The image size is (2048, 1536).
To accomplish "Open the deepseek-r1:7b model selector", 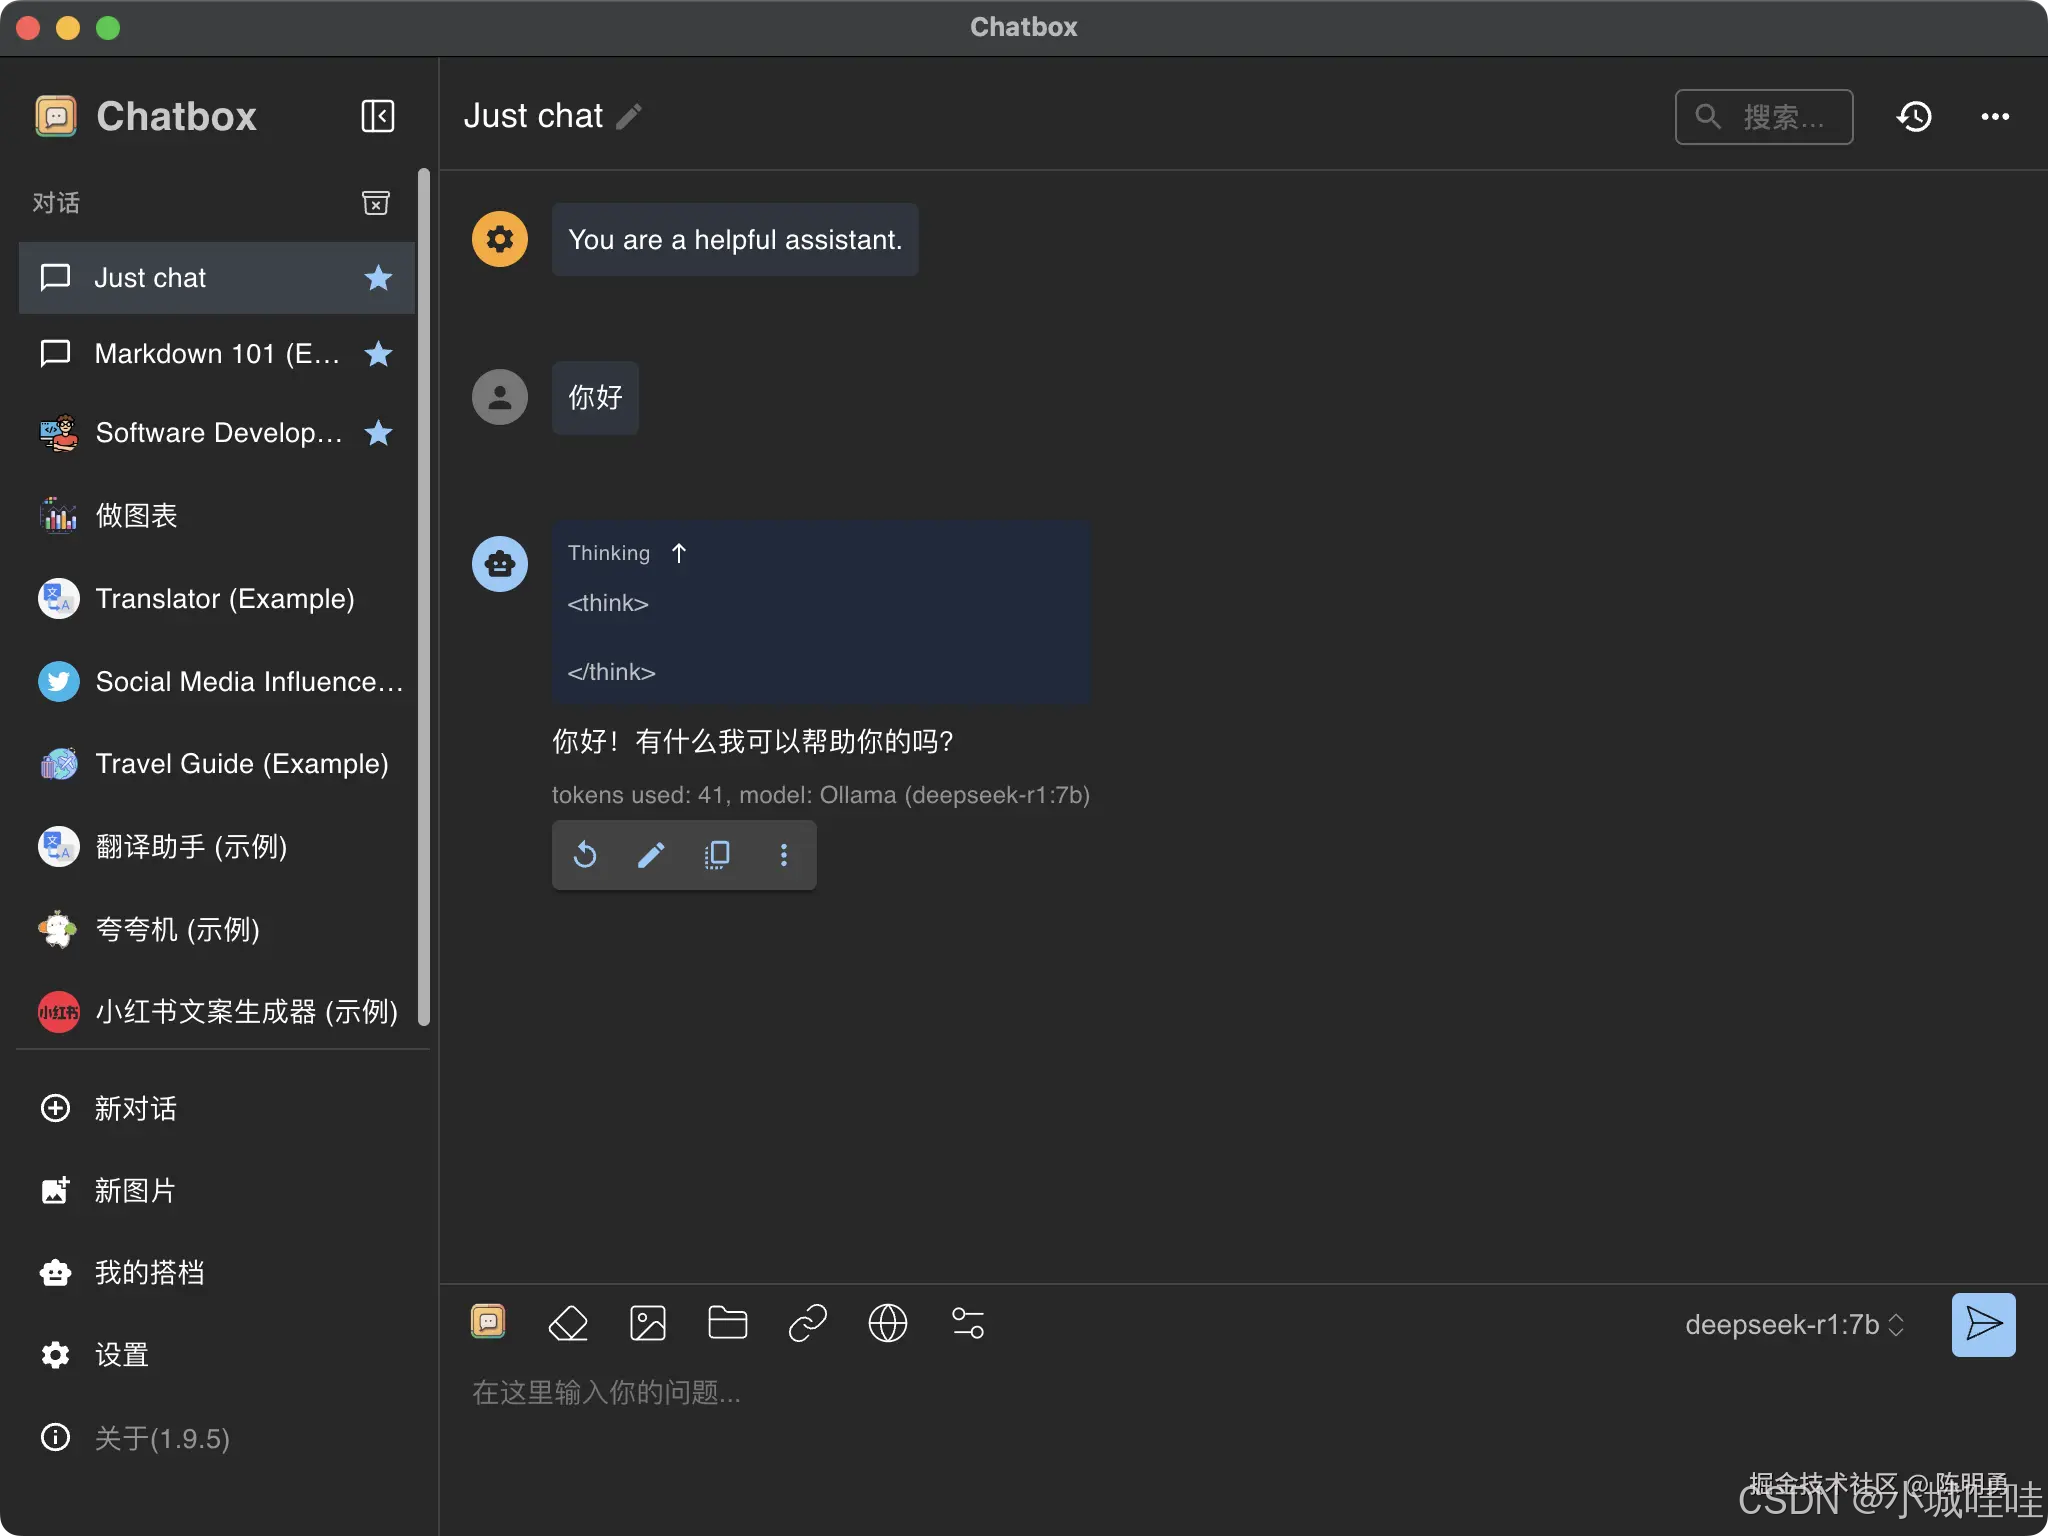I will click(1794, 1325).
